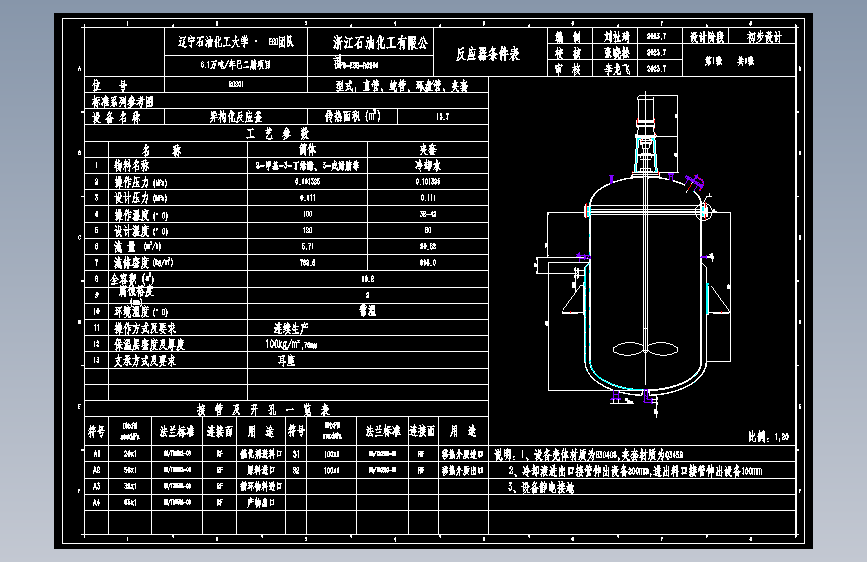Click the 辽宁石油化工大学 team title cell
Viewport: 867px width, 562px height.
pyautogui.click(x=236, y=42)
